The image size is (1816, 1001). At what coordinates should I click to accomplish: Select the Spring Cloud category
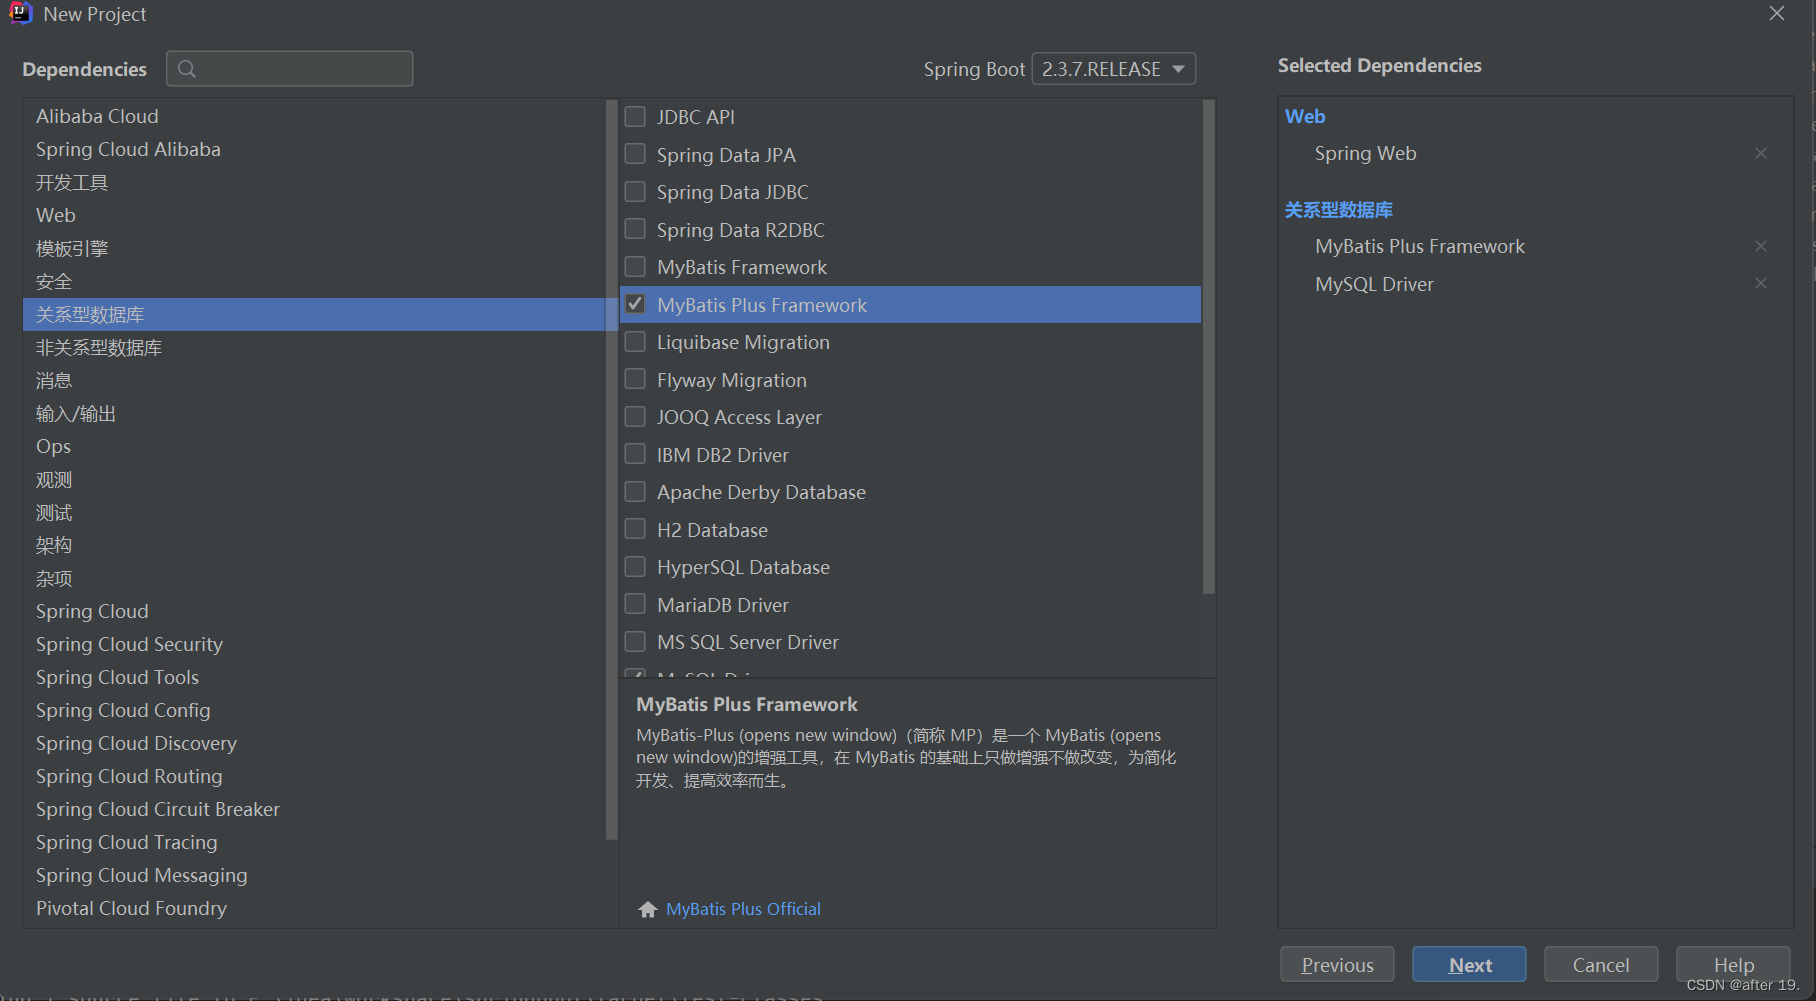point(314,611)
